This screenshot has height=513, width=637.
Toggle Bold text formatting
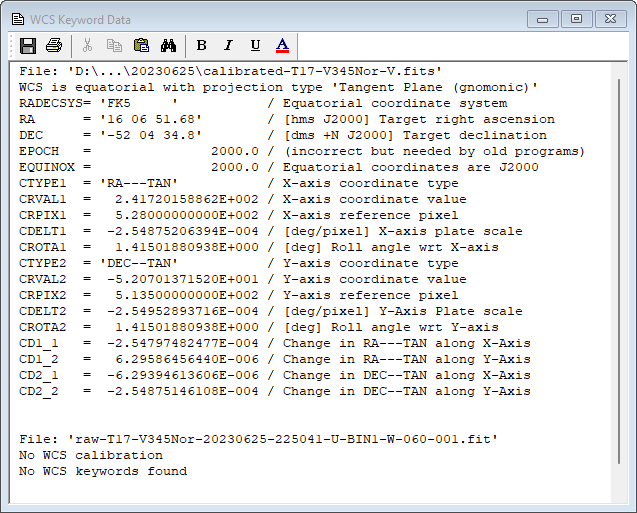(201, 45)
